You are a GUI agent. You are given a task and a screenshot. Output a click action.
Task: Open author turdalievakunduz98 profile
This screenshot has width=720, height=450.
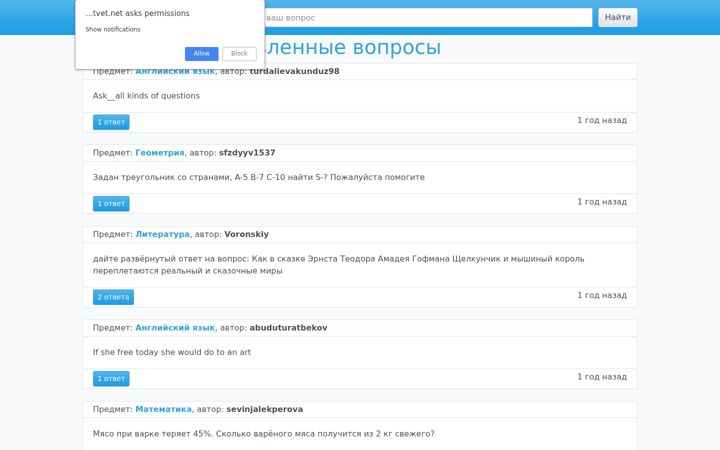(x=294, y=71)
